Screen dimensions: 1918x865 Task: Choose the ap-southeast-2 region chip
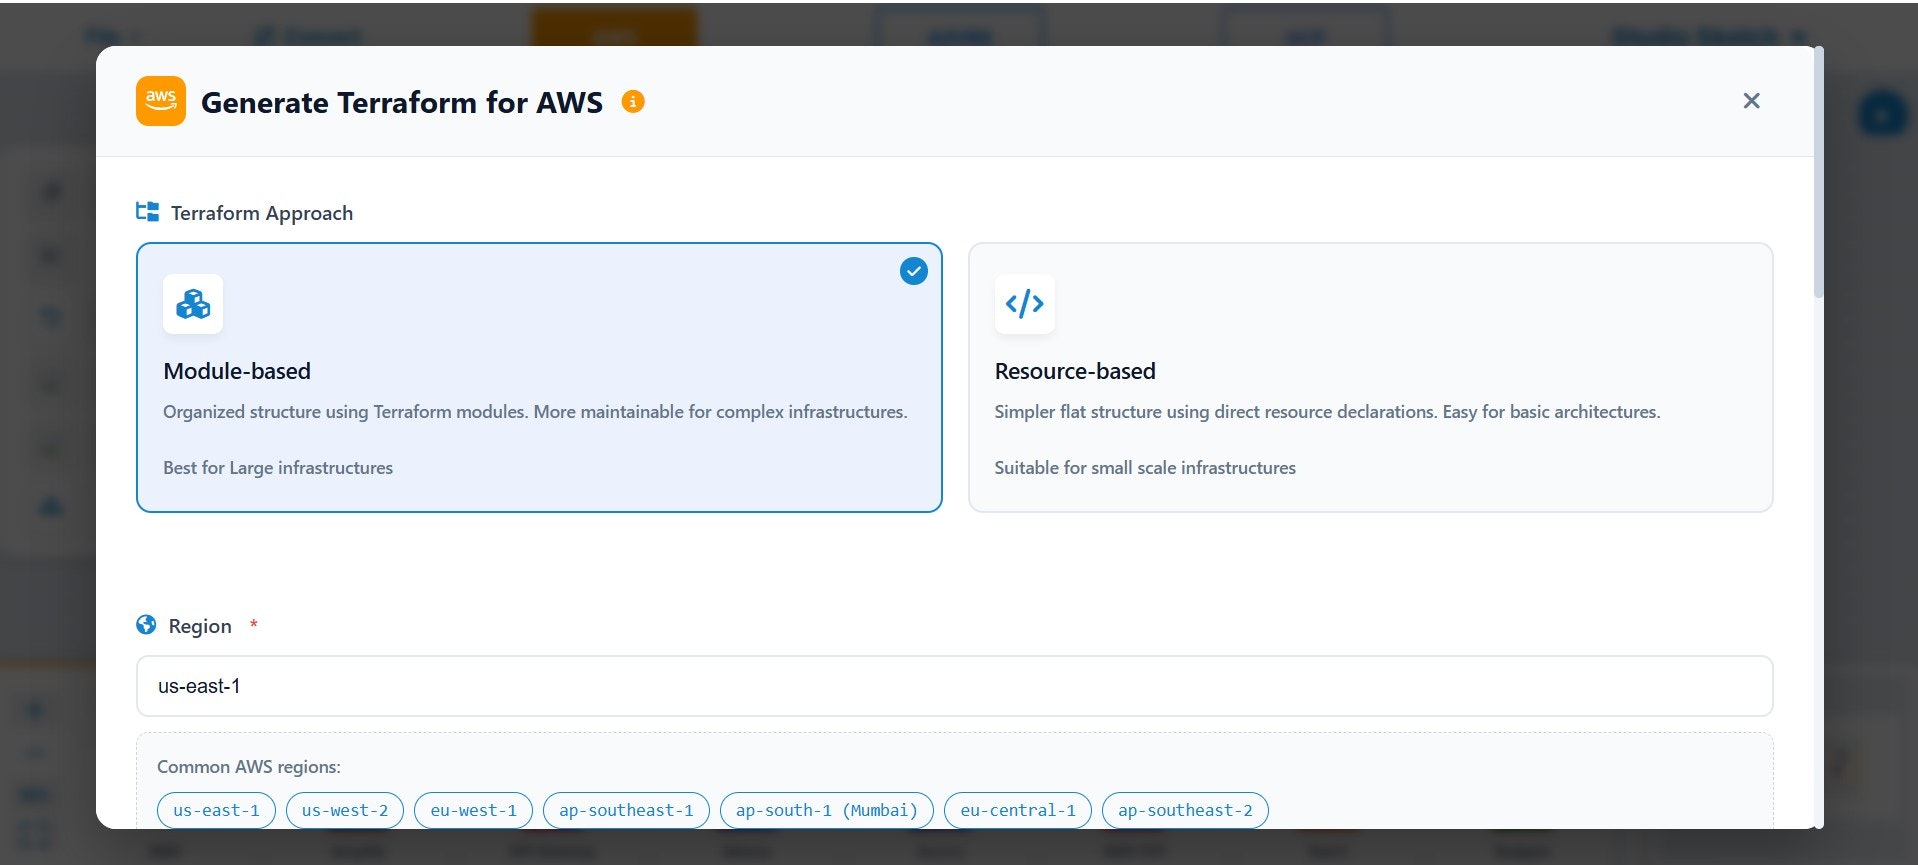pos(1185,810)
